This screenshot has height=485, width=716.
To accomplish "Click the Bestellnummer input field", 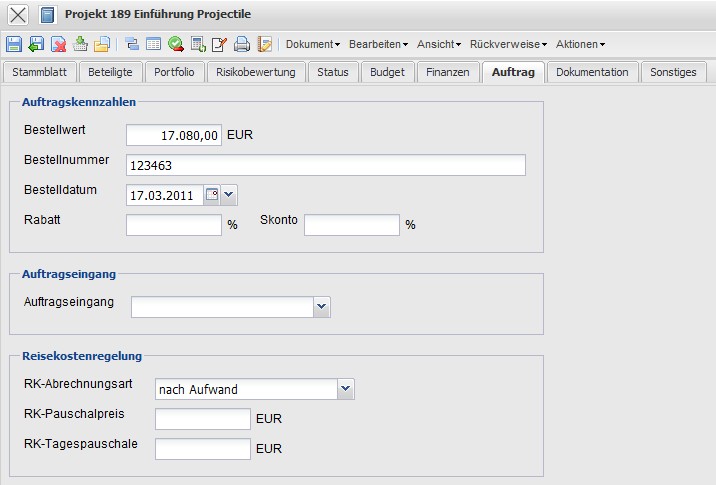I will point(326,166).
